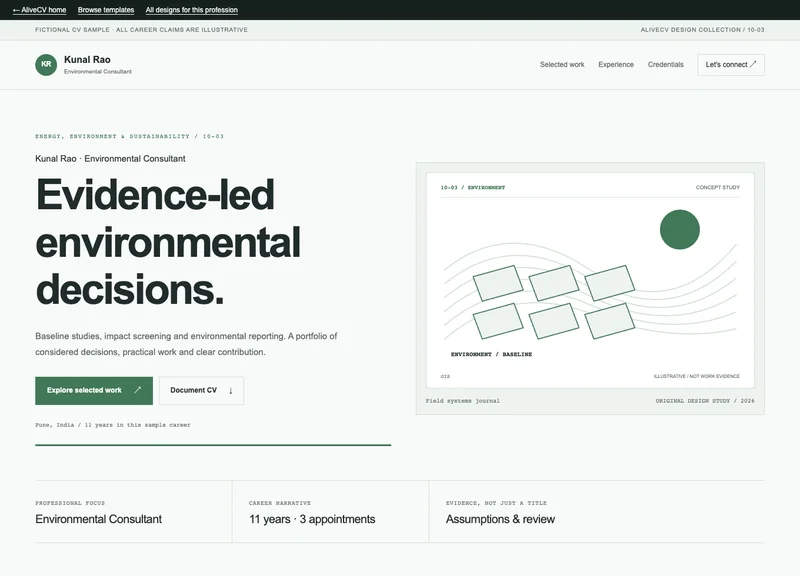Image resolution: width=800 pixels, height=576 pixels.
Task: Click 'ALIVECV DESIGN COLLECTION / 10-03' text
Action: [x=703, y=30]
